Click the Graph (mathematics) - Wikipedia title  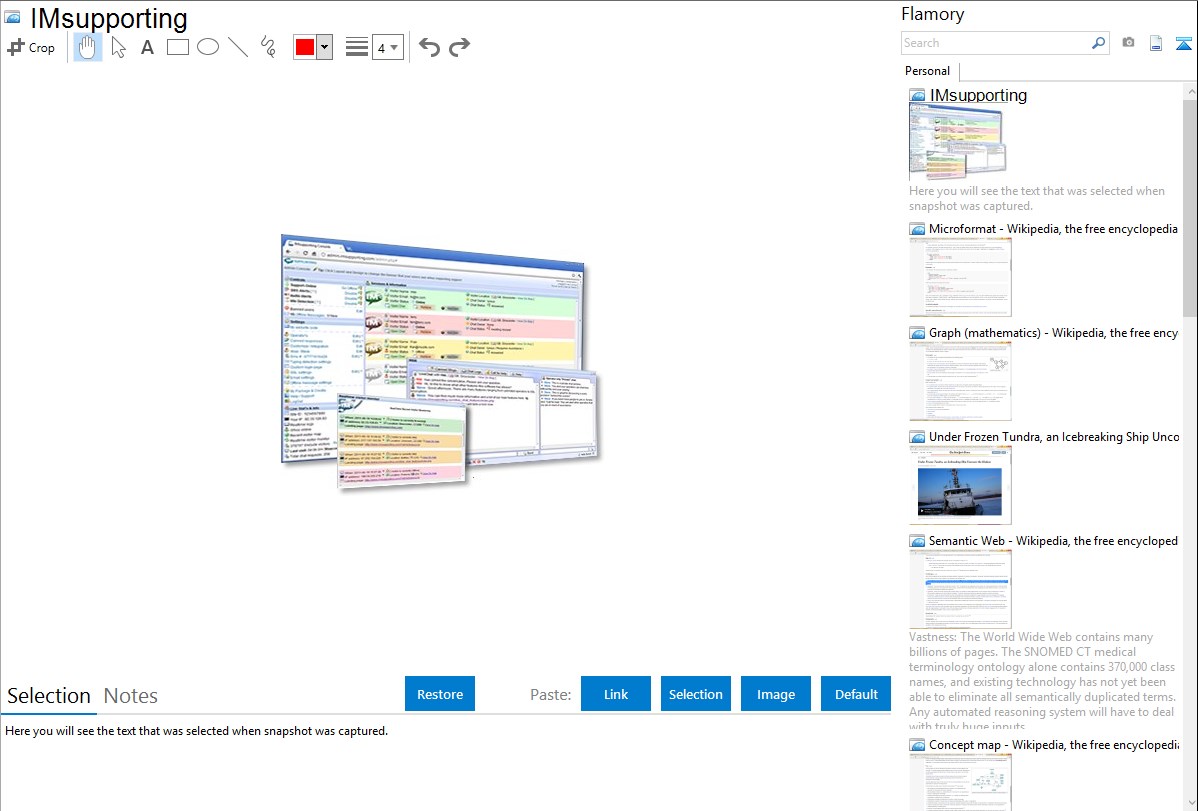[1053, 333]
